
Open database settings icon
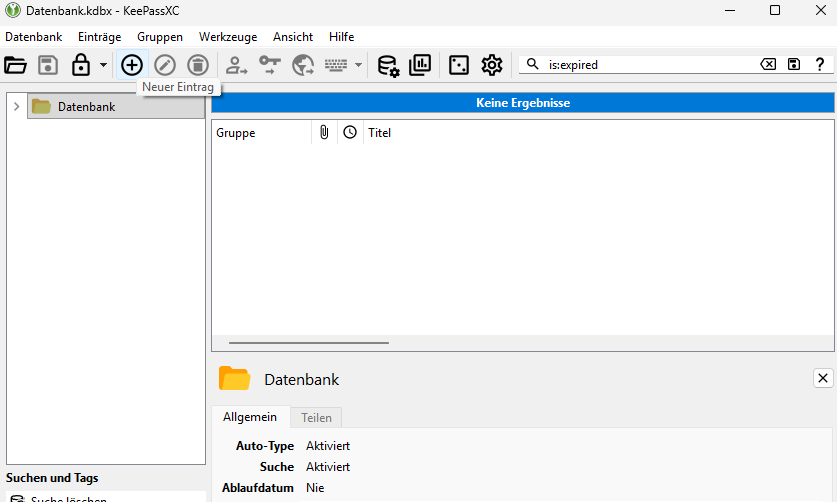(x=388, y=65)
